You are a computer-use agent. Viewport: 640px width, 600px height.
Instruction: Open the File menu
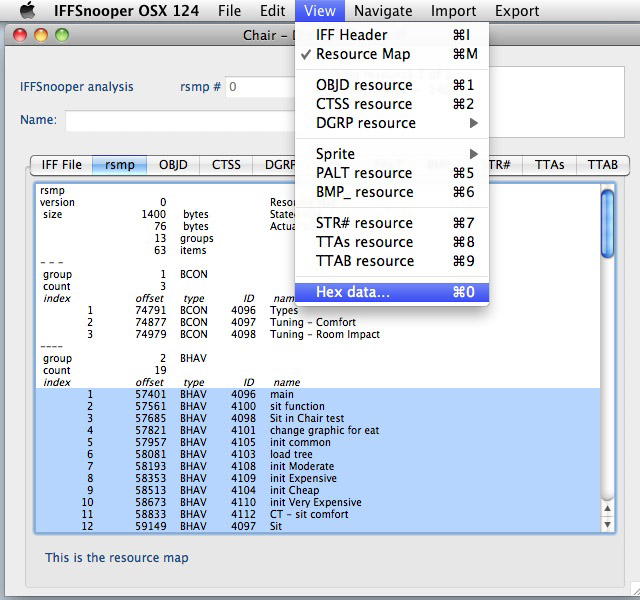click(229, 11)
